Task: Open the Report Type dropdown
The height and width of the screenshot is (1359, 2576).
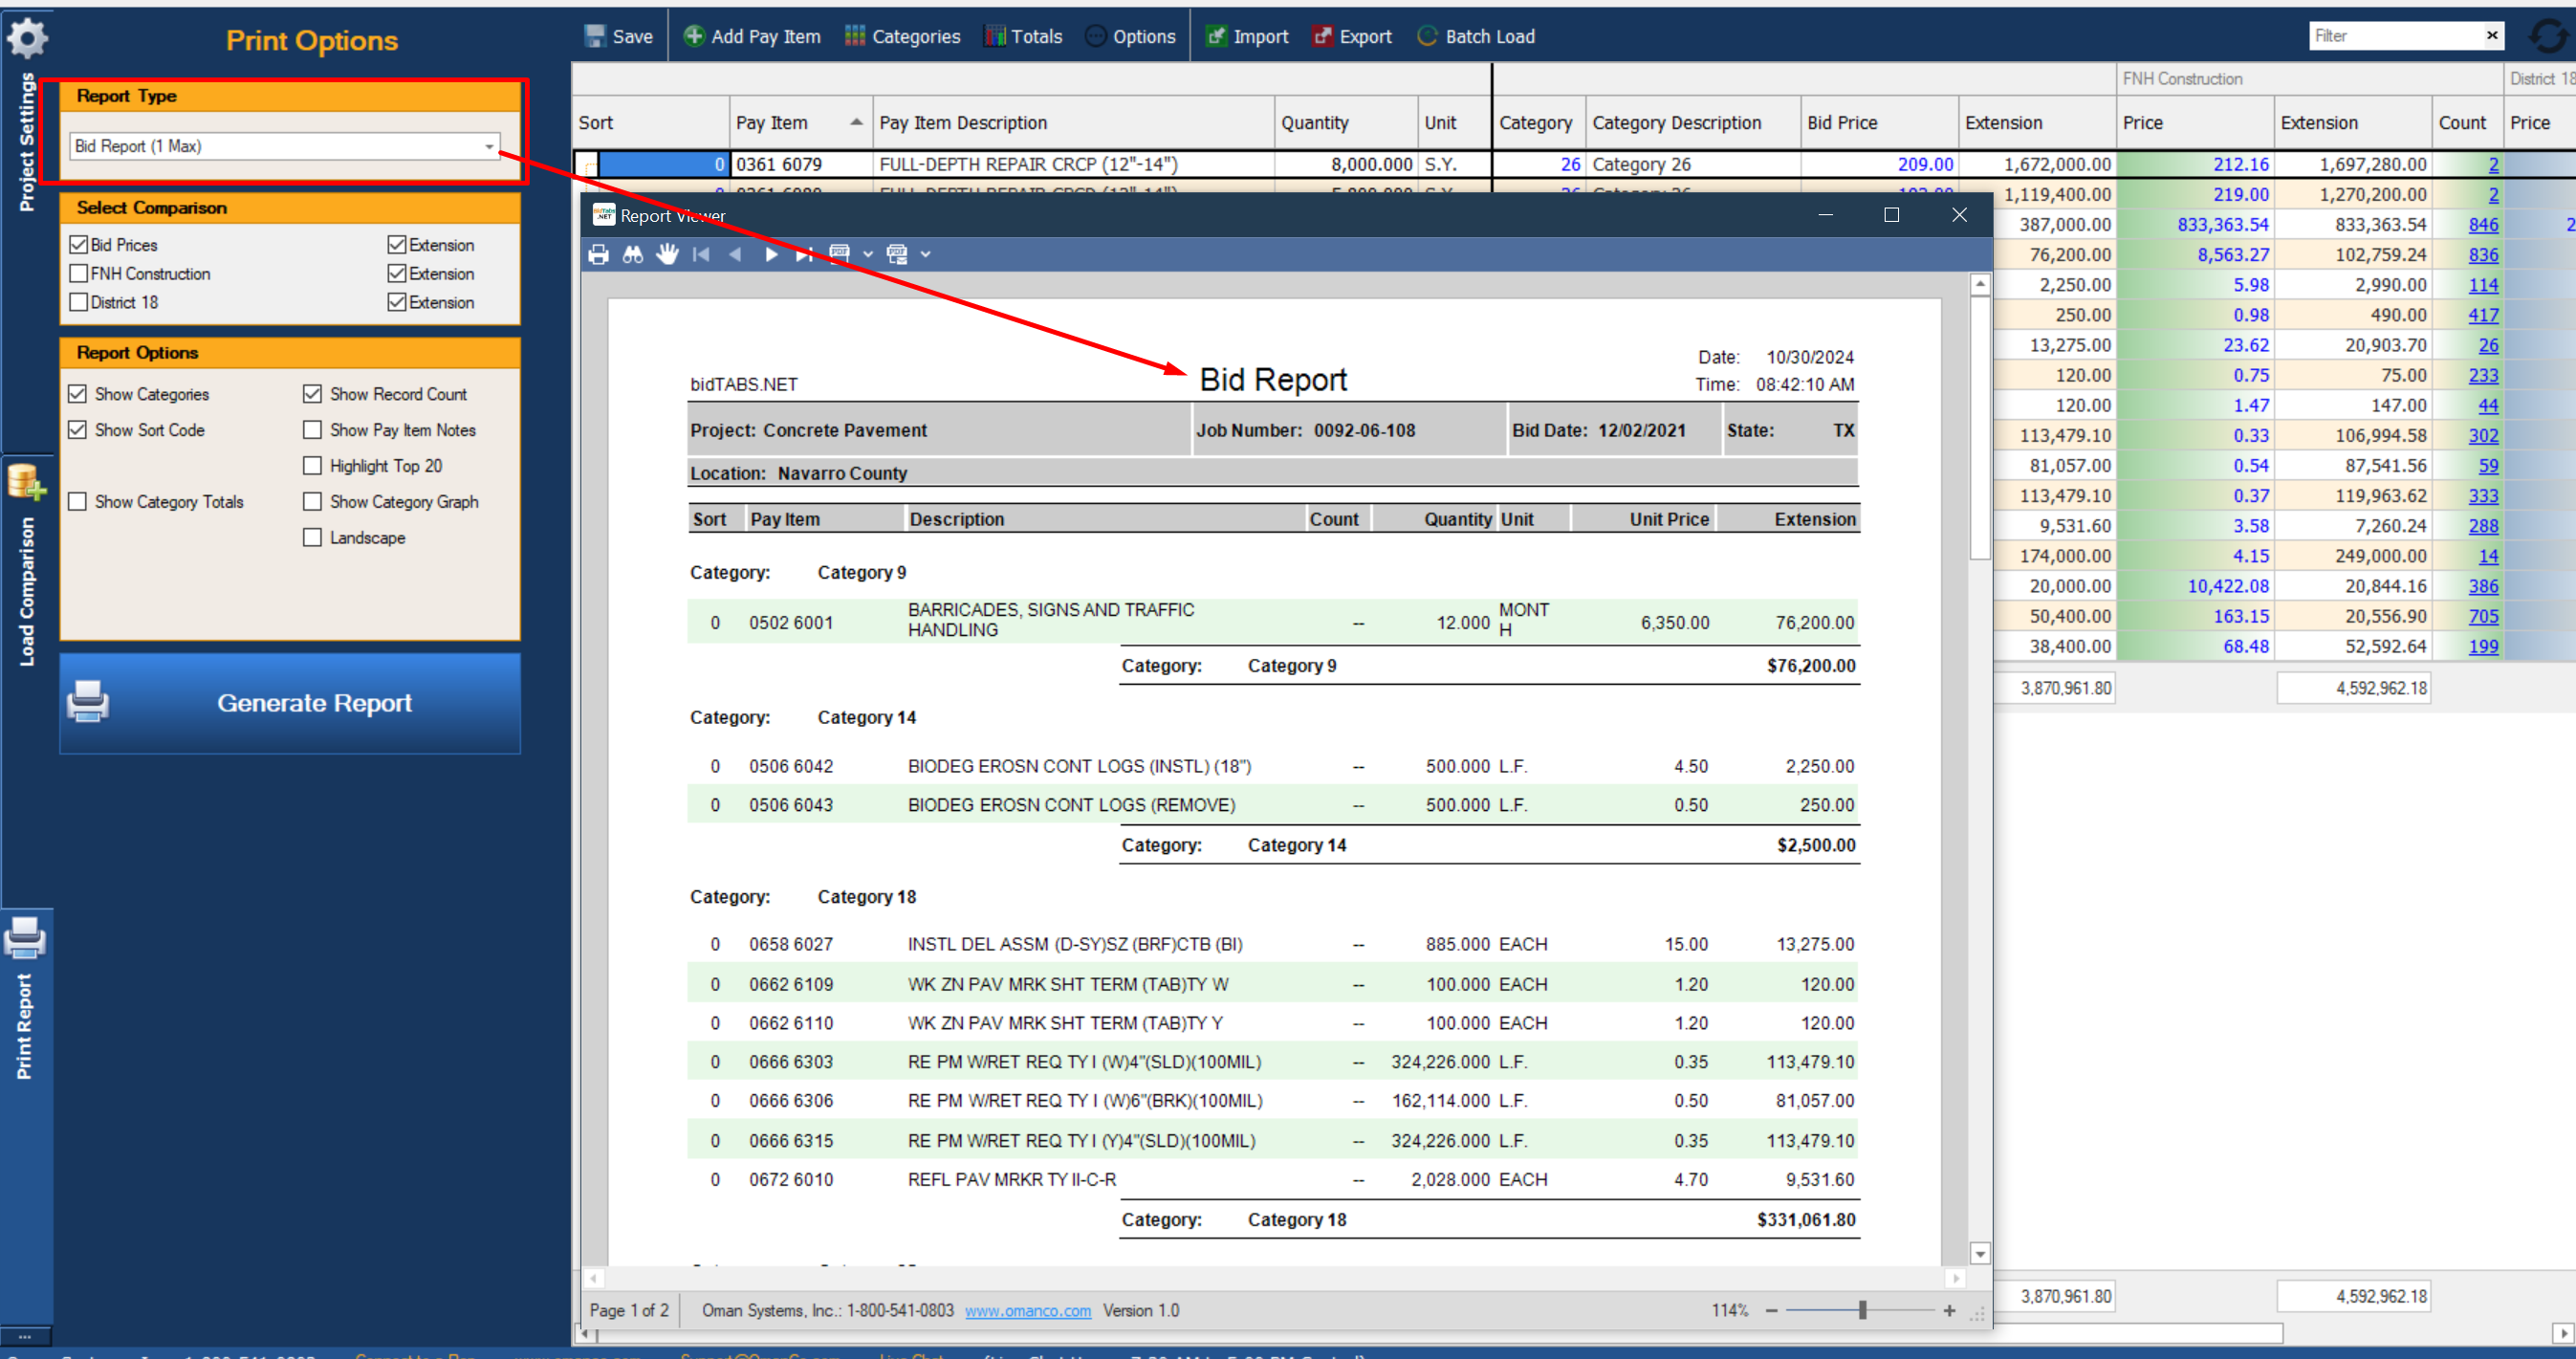Action: [x=488, y=146]
